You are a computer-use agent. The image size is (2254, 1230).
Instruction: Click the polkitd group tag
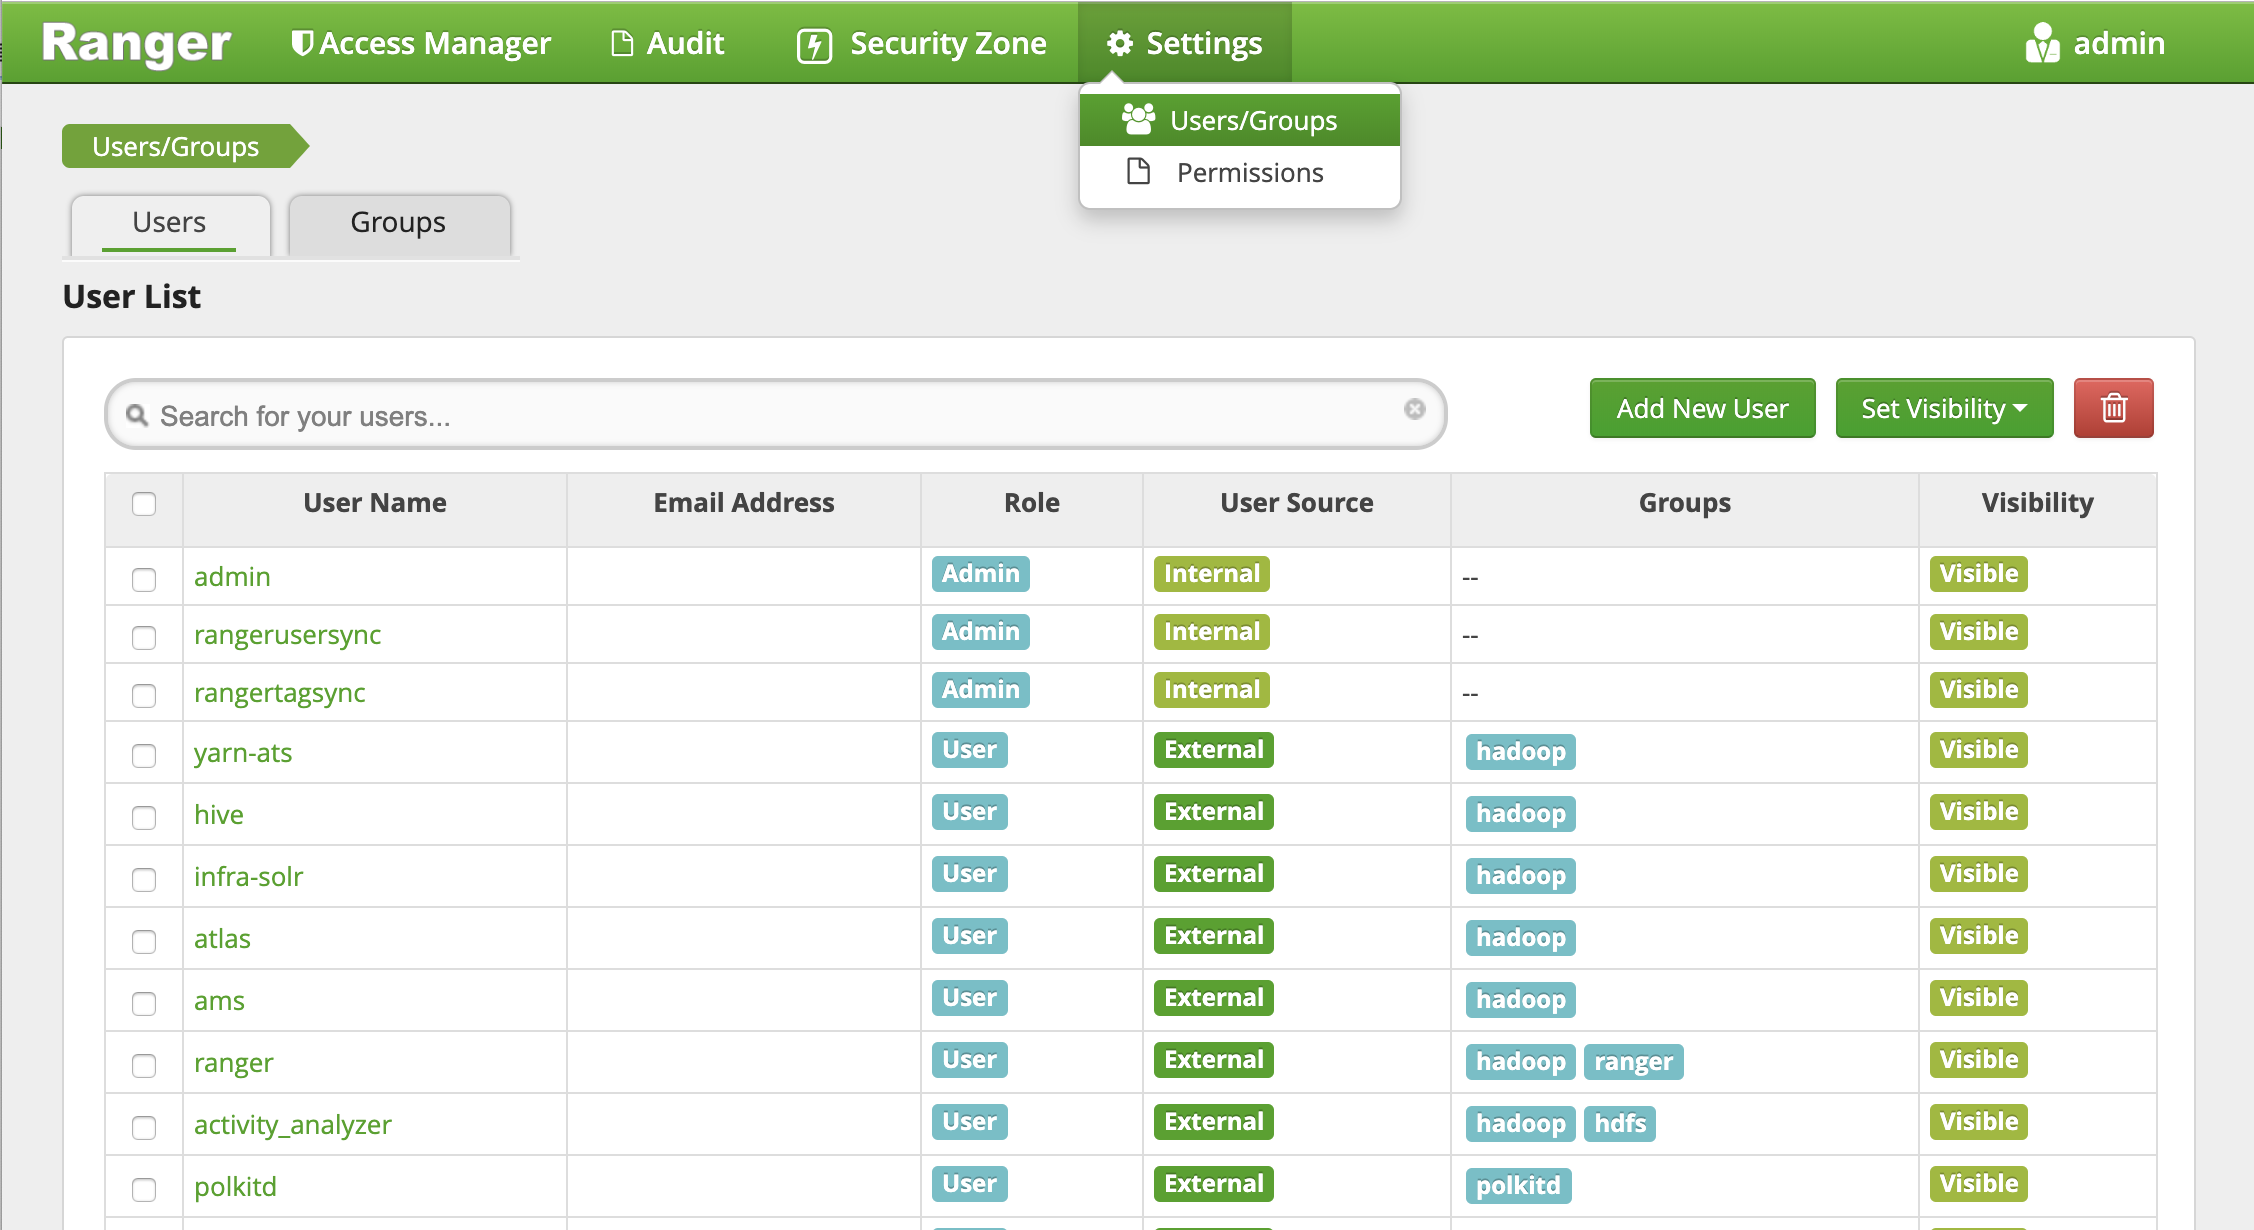click(x=1519, y=1186)
